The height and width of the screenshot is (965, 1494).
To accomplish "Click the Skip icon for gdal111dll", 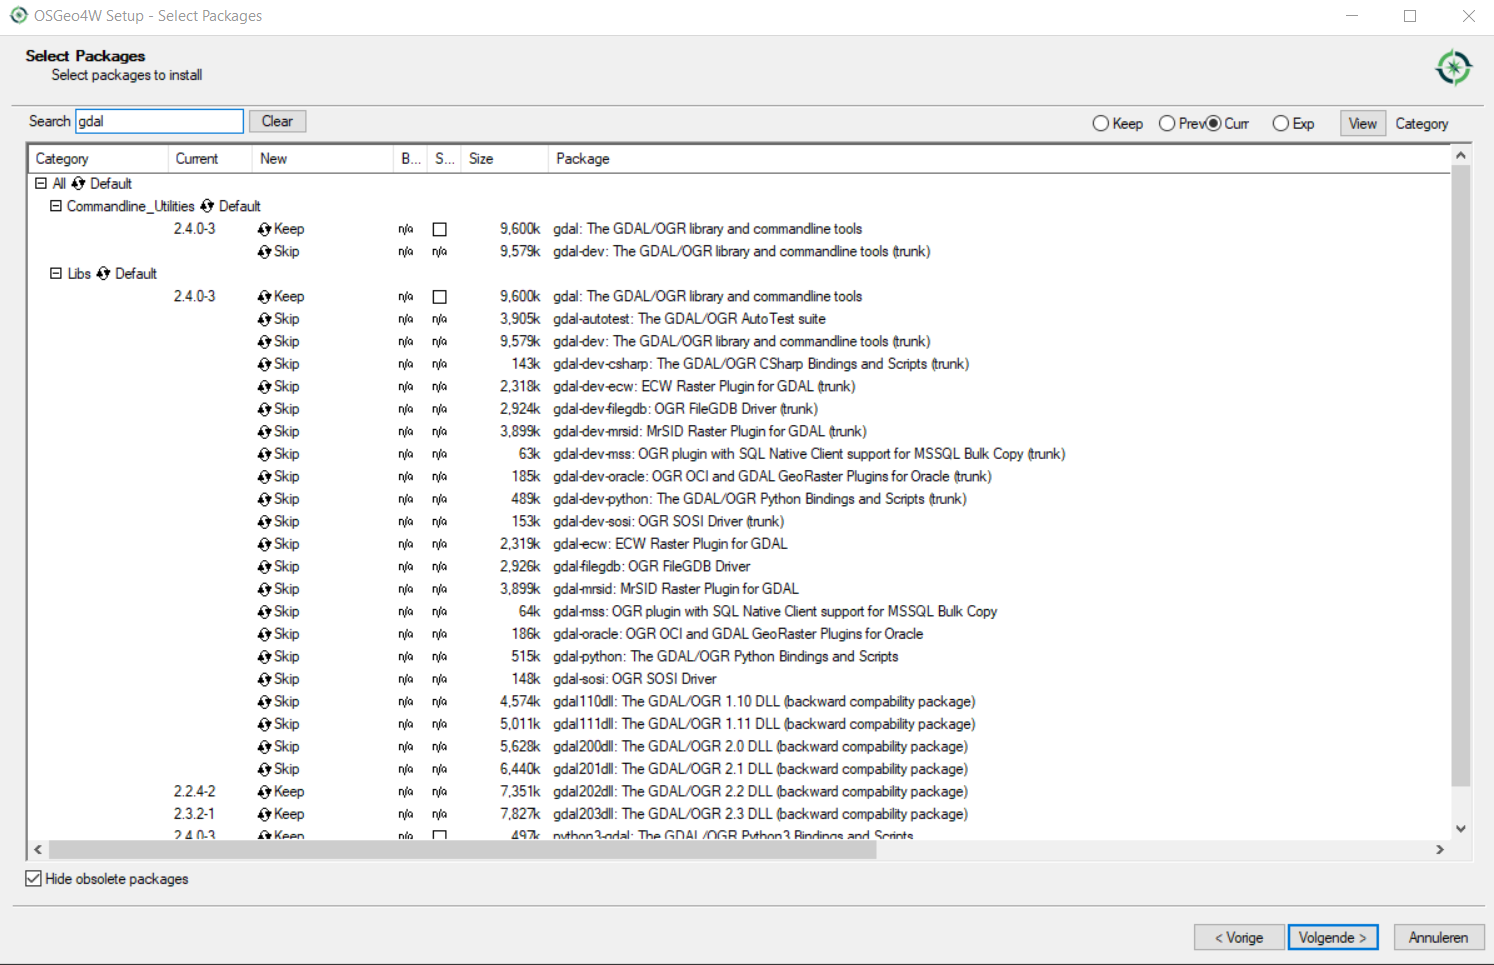I will click(x=264, y=724).
